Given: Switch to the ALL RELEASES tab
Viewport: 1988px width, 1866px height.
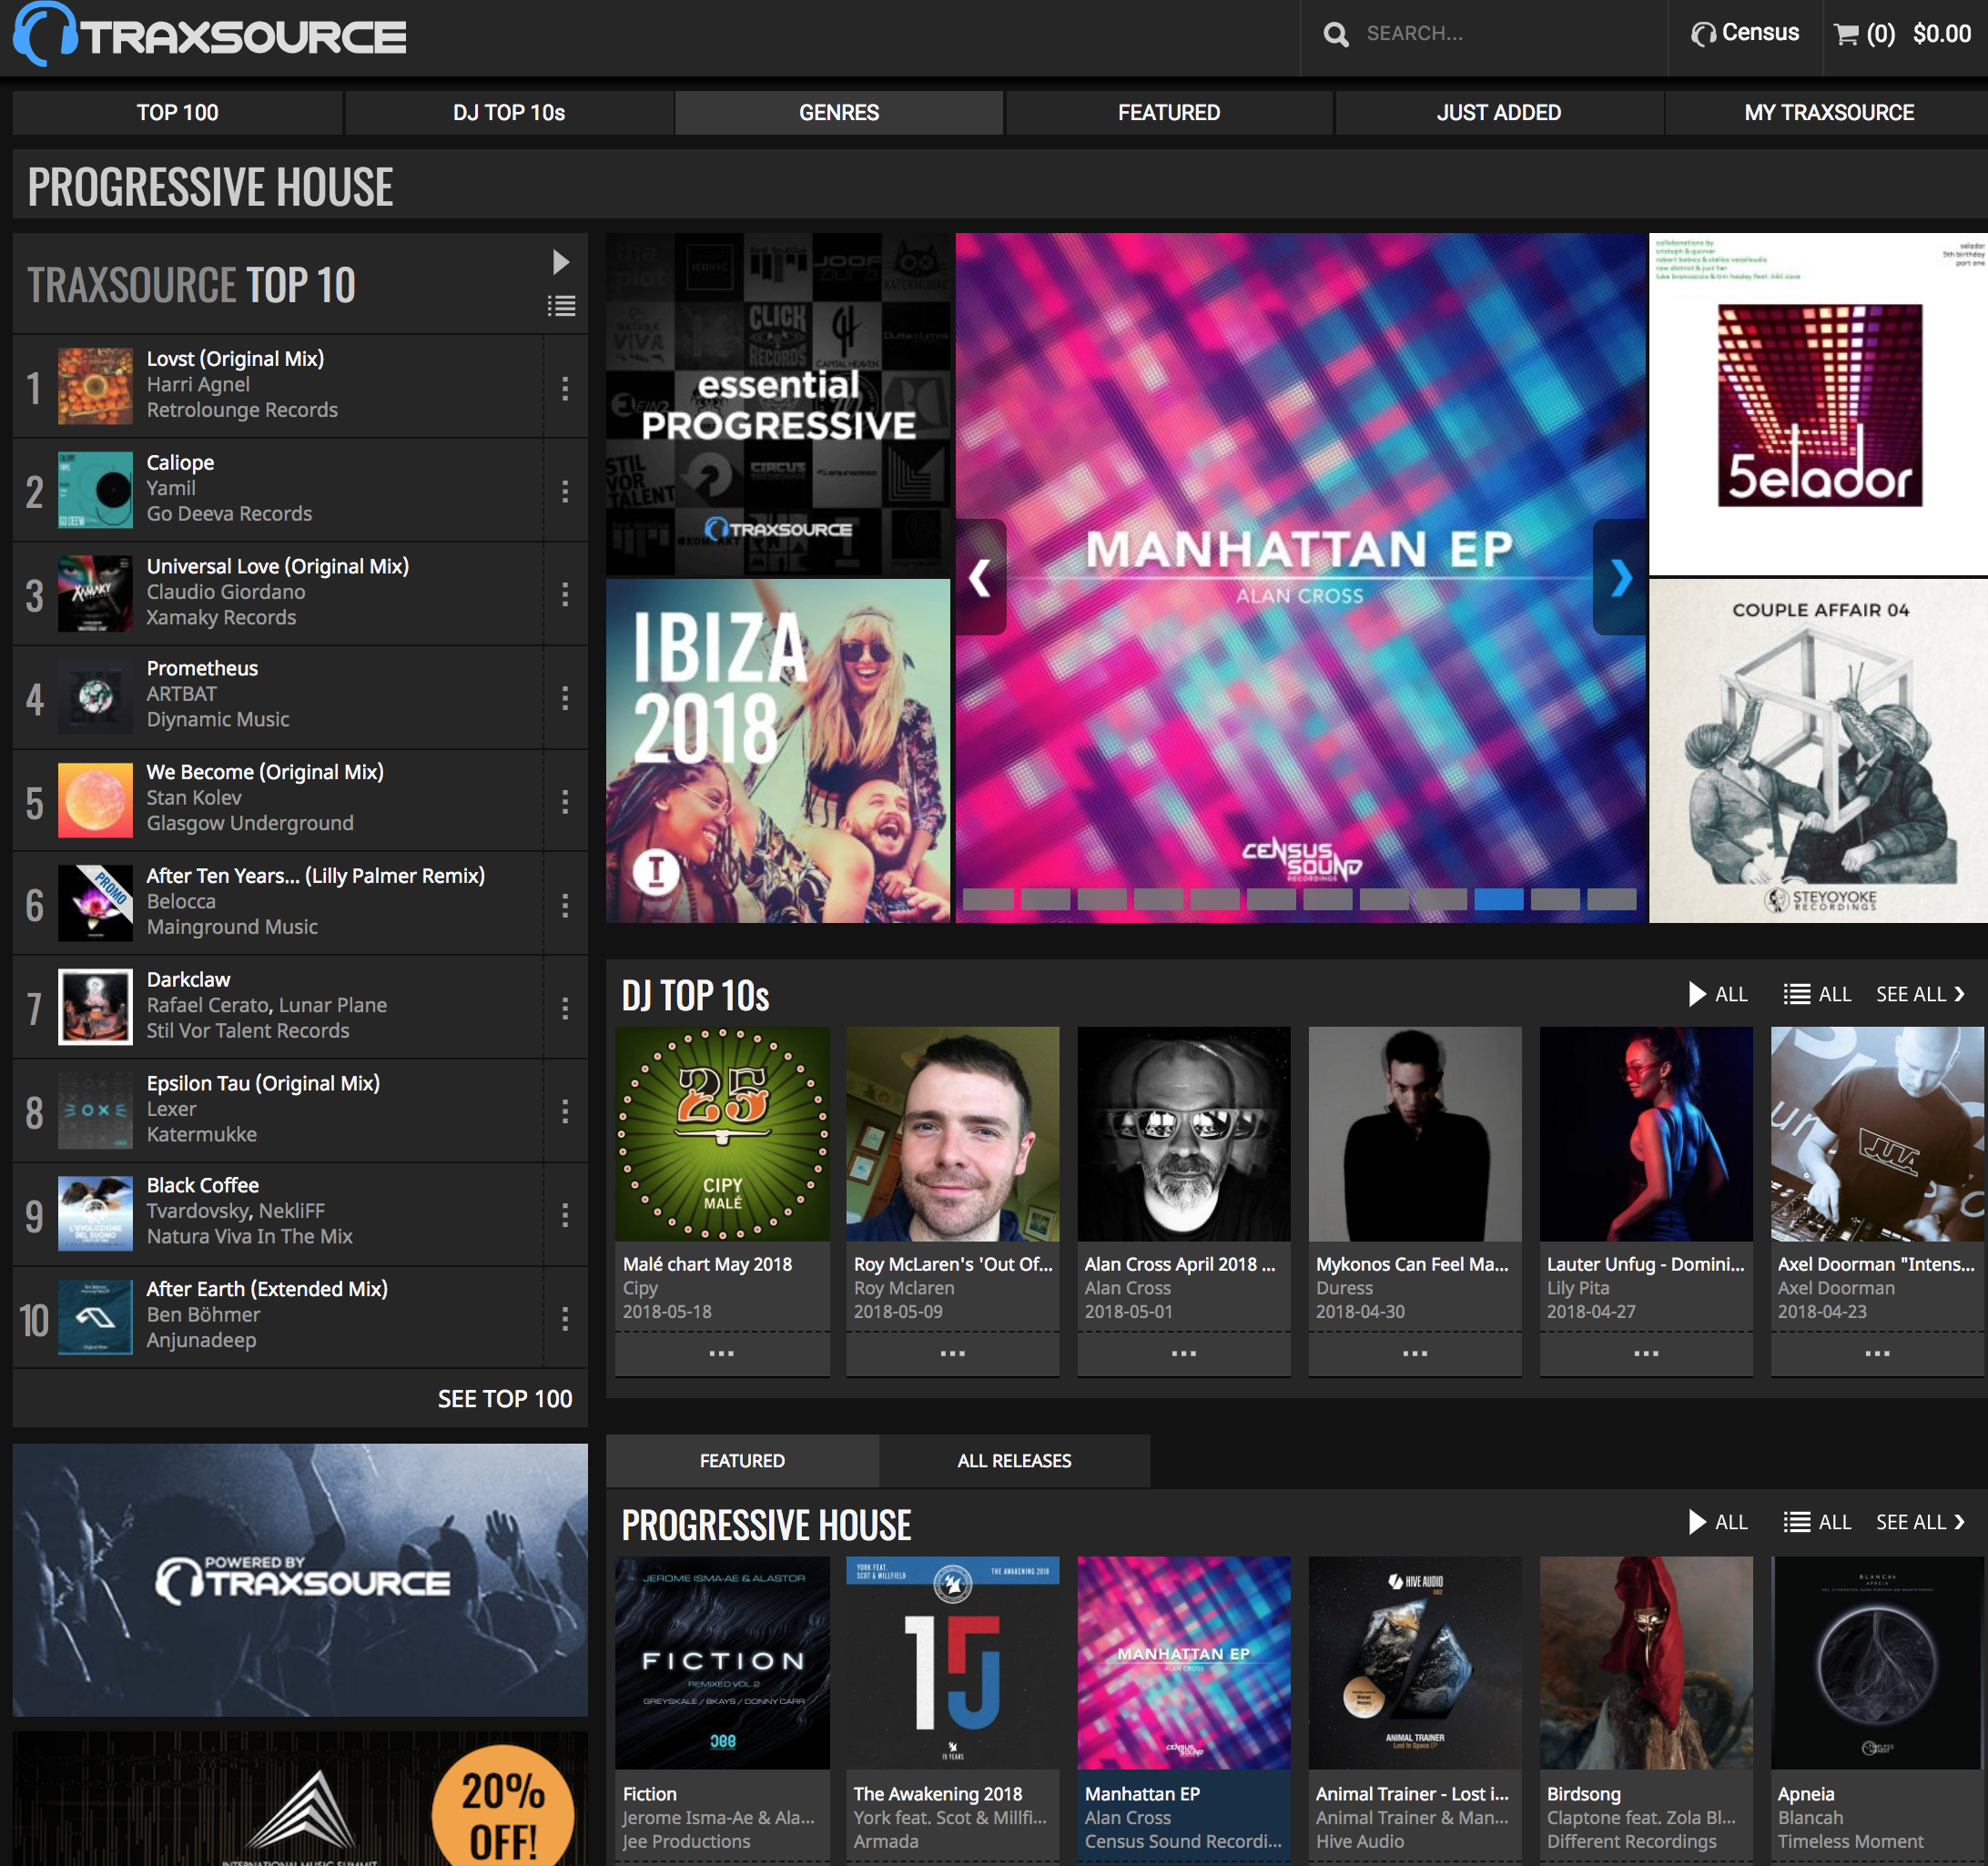Looking at the screenshot, I should [1014, 1461].
